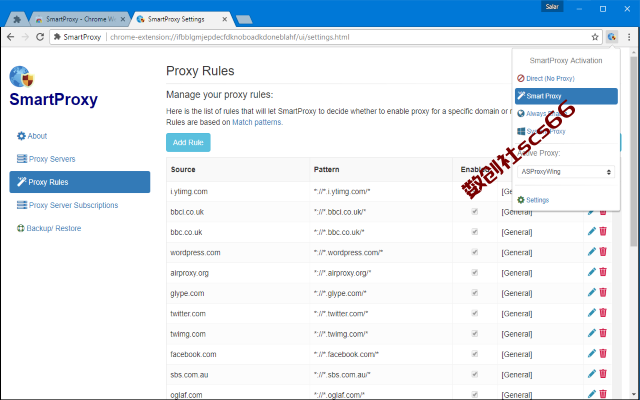This screenshot has height=400, width=640.
Task: Toggle Enabled checkbox for airproxy.org
Action: pos(474,272)
